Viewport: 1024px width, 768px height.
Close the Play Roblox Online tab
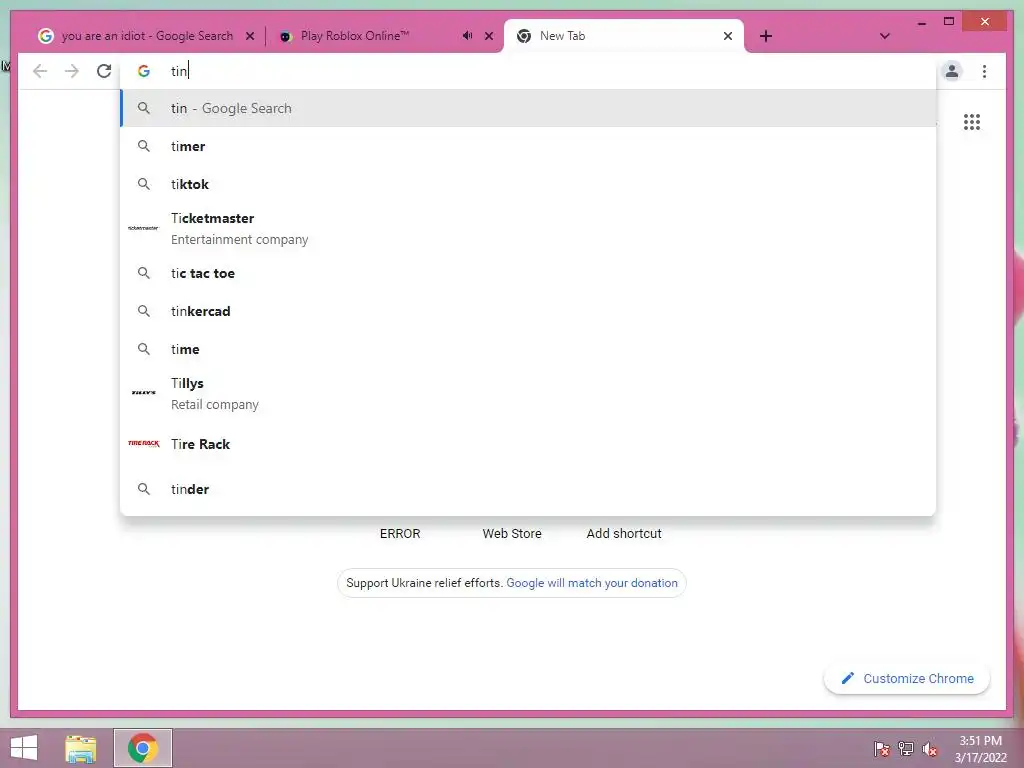point(488,36)
